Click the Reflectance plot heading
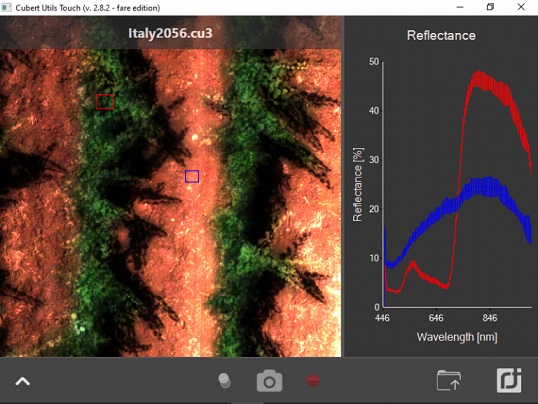This screenshot has width=538, height=404. 441,35
